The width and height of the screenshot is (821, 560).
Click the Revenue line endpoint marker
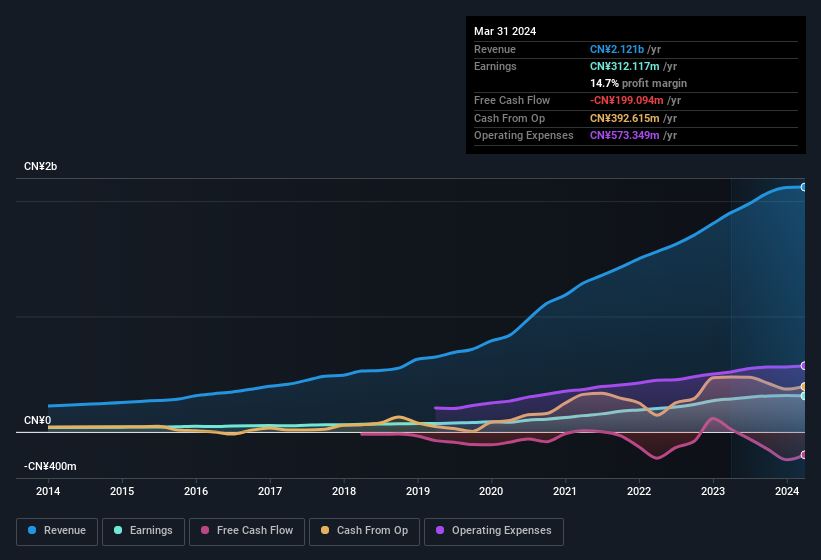[803, 187]
